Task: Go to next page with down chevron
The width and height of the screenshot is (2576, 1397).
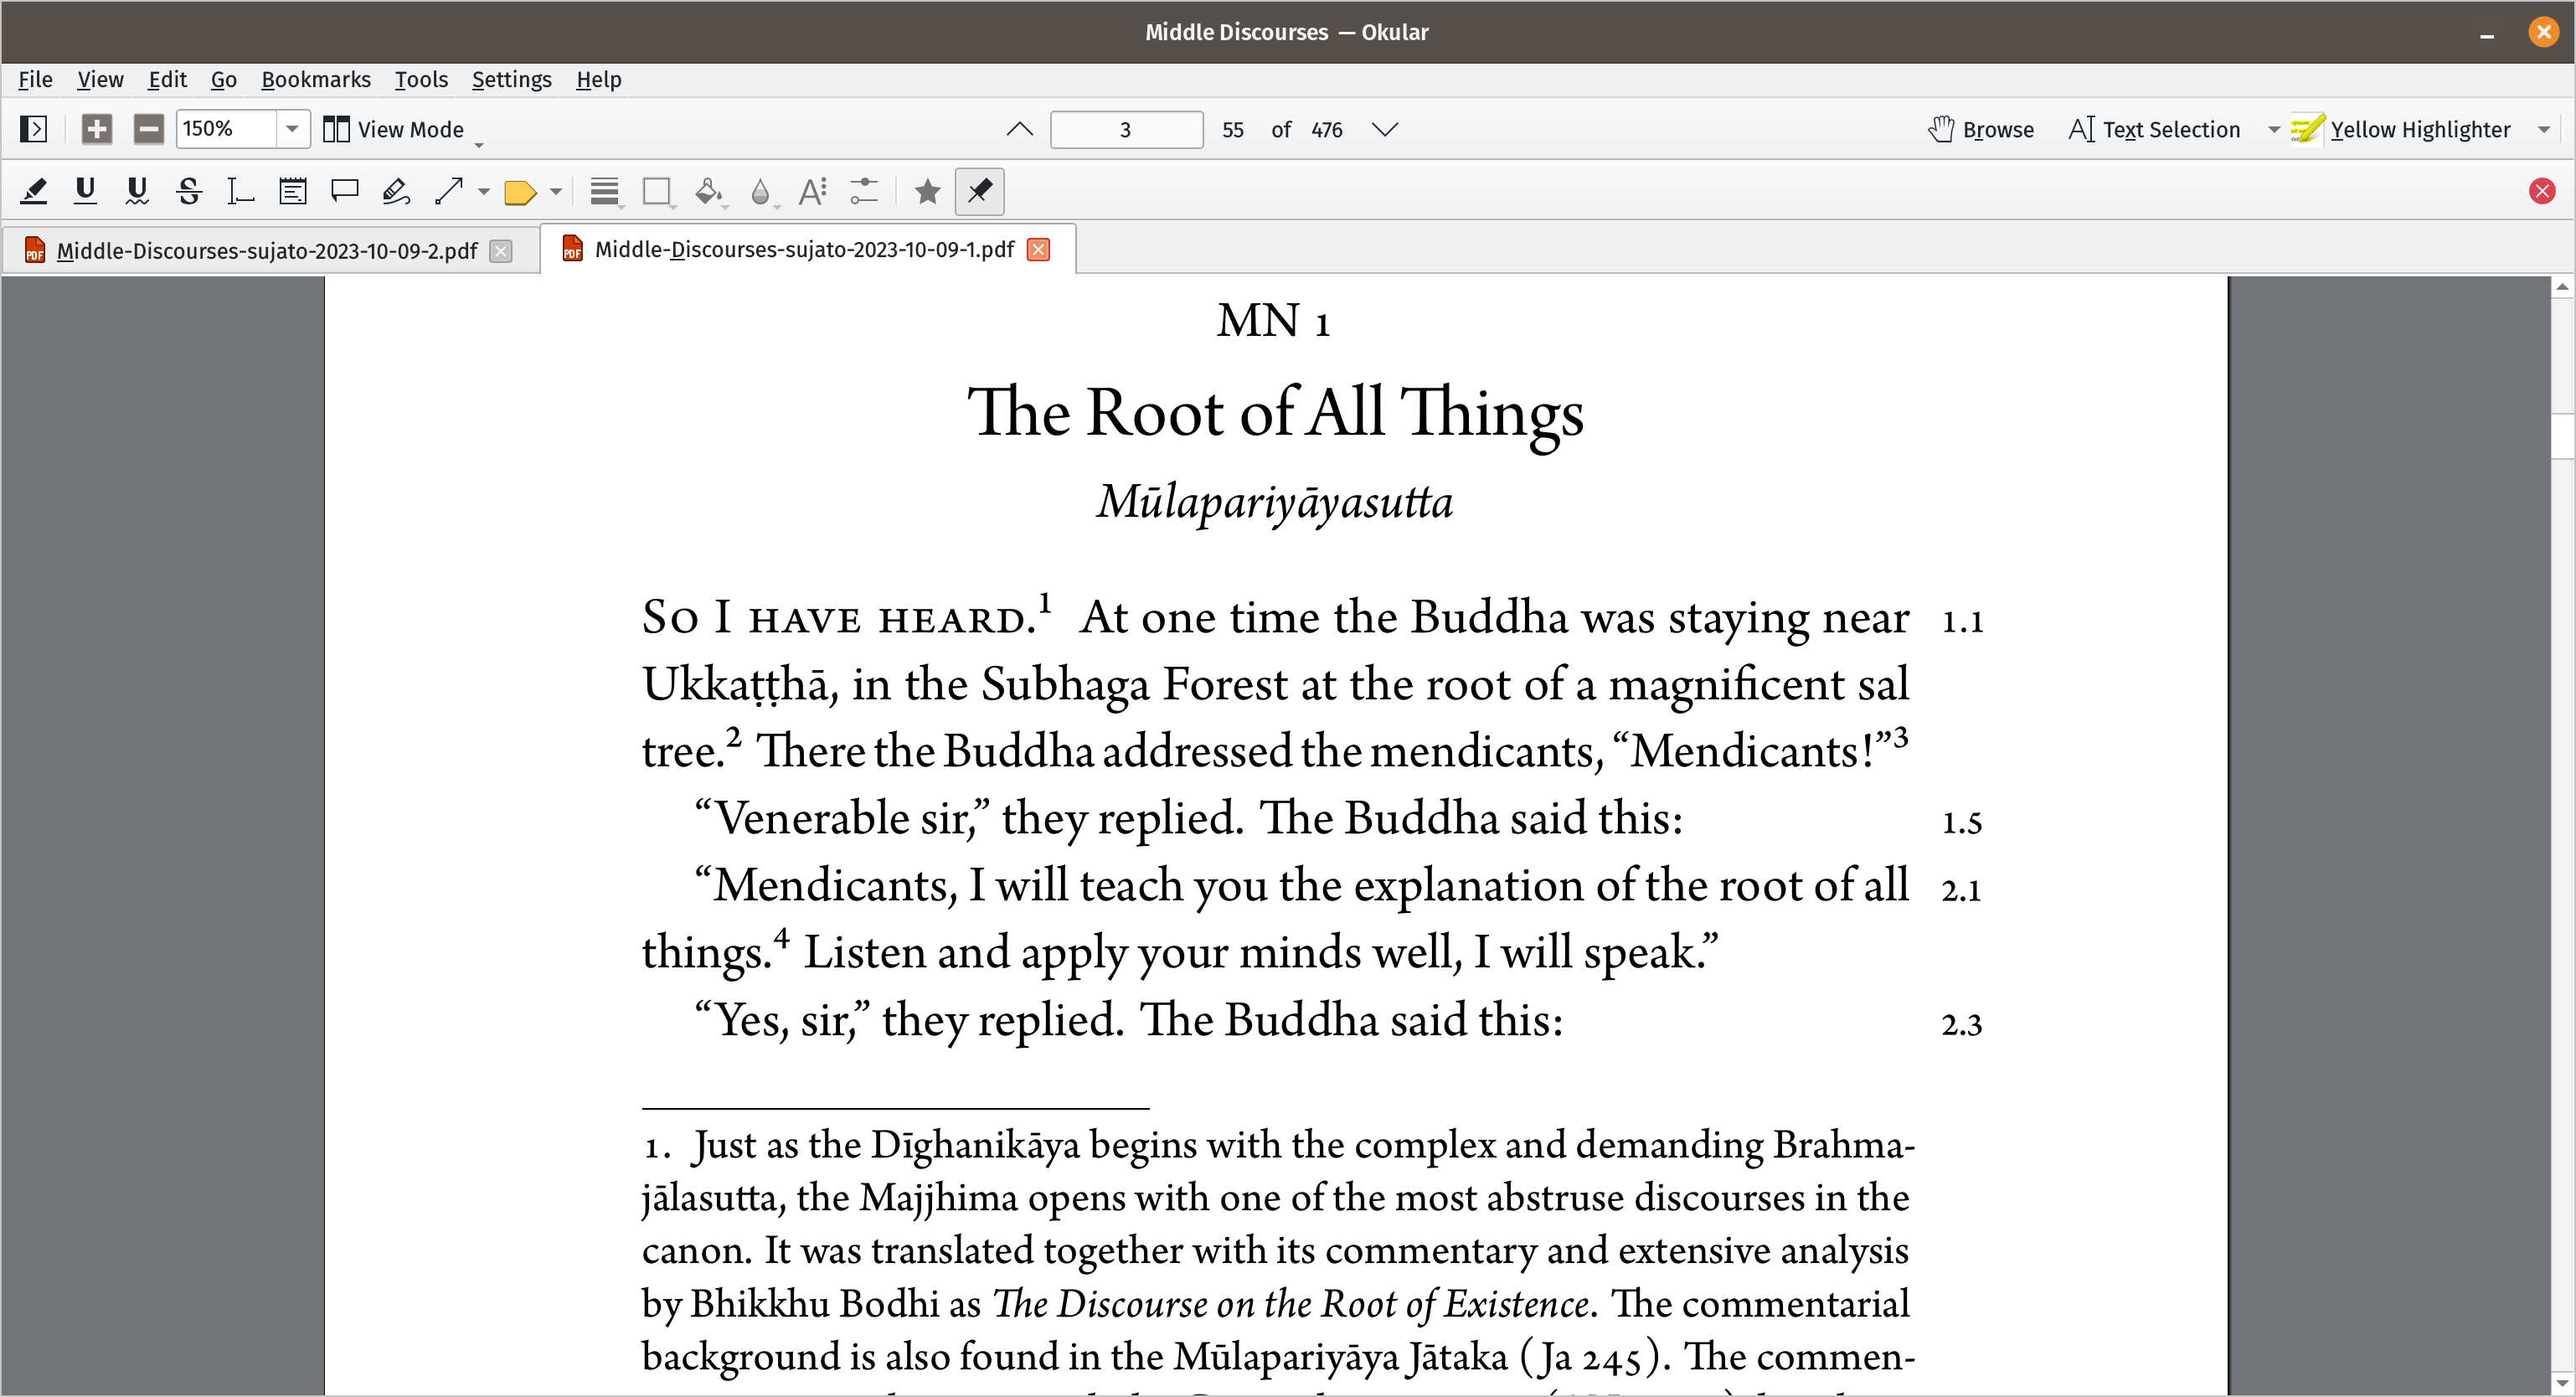Action: tap(1384, 129)
